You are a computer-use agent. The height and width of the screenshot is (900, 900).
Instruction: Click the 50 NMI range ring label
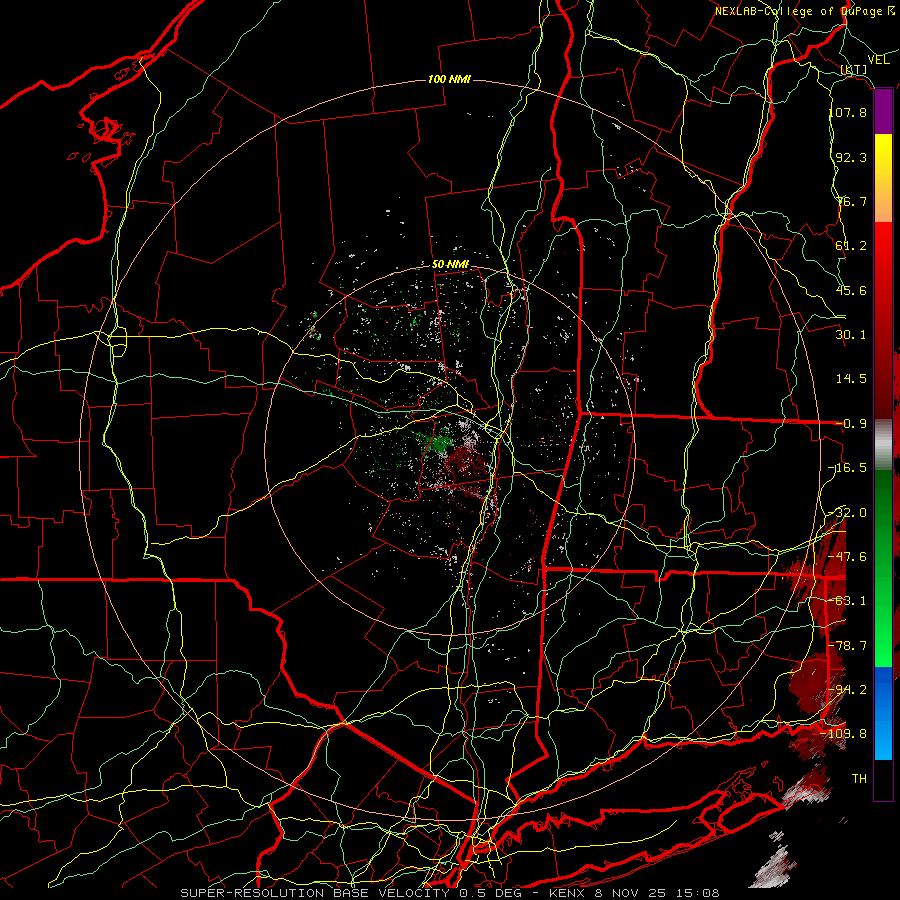point(451,265)
